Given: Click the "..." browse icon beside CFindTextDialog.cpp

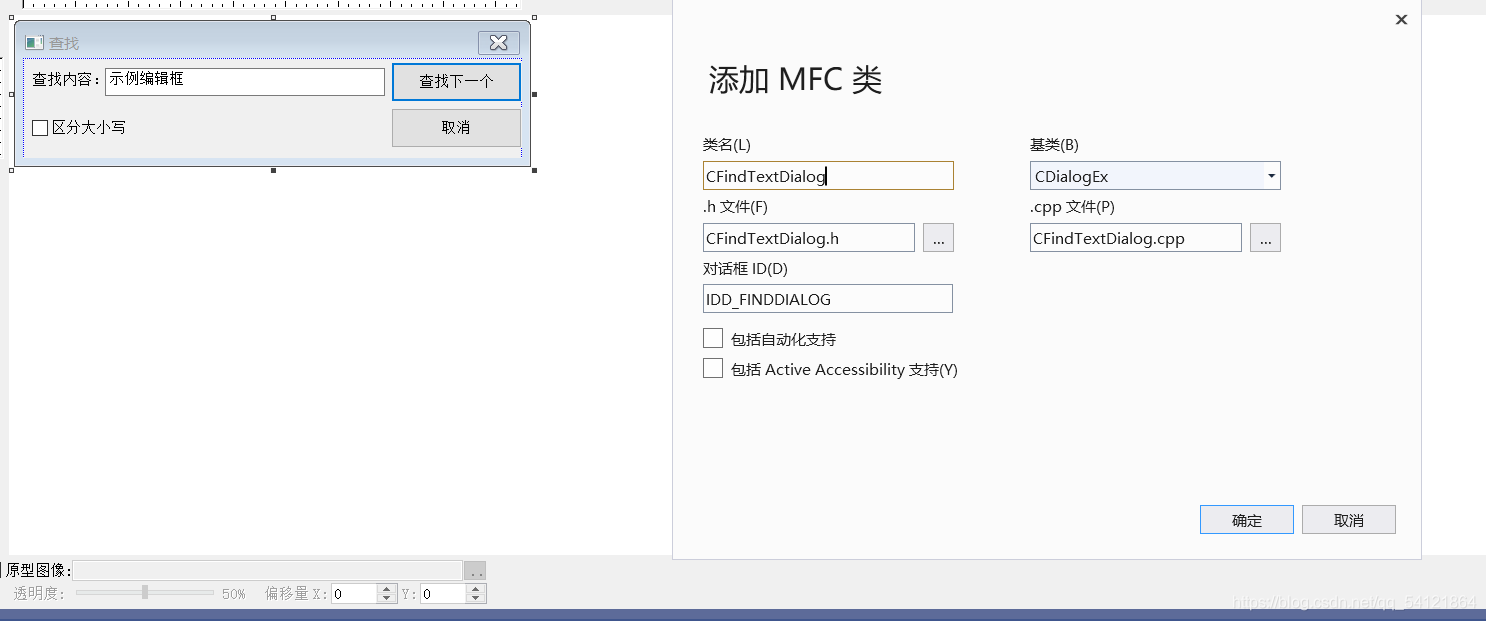Looking at the screenshot, I should pyautogui.click(x=1265, y=237).
